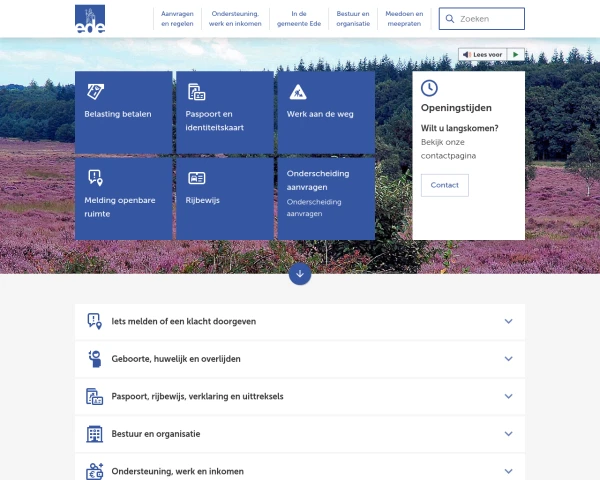This screenshot has width=600, height=480.
Task: Click the Melding openbare ruimte report icon
Action: [95, 178]
